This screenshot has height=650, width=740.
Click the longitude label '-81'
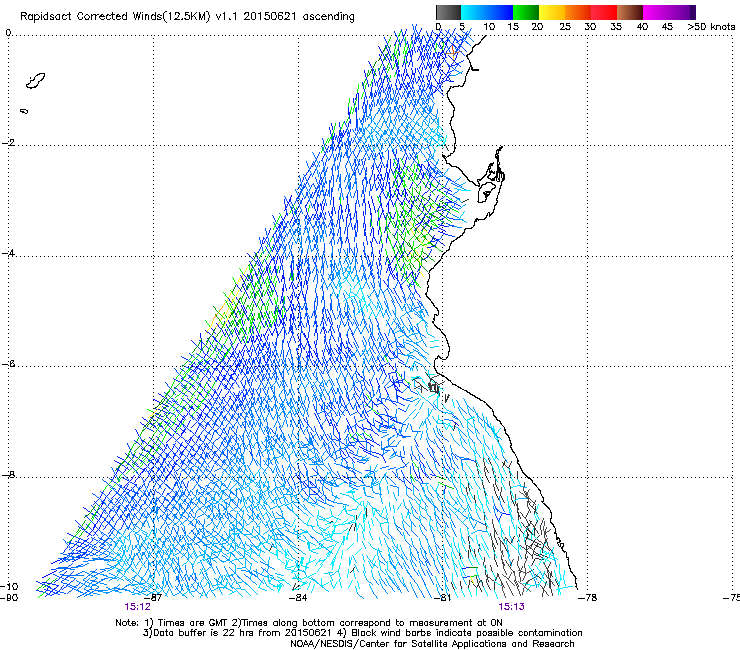coord(443,598)
